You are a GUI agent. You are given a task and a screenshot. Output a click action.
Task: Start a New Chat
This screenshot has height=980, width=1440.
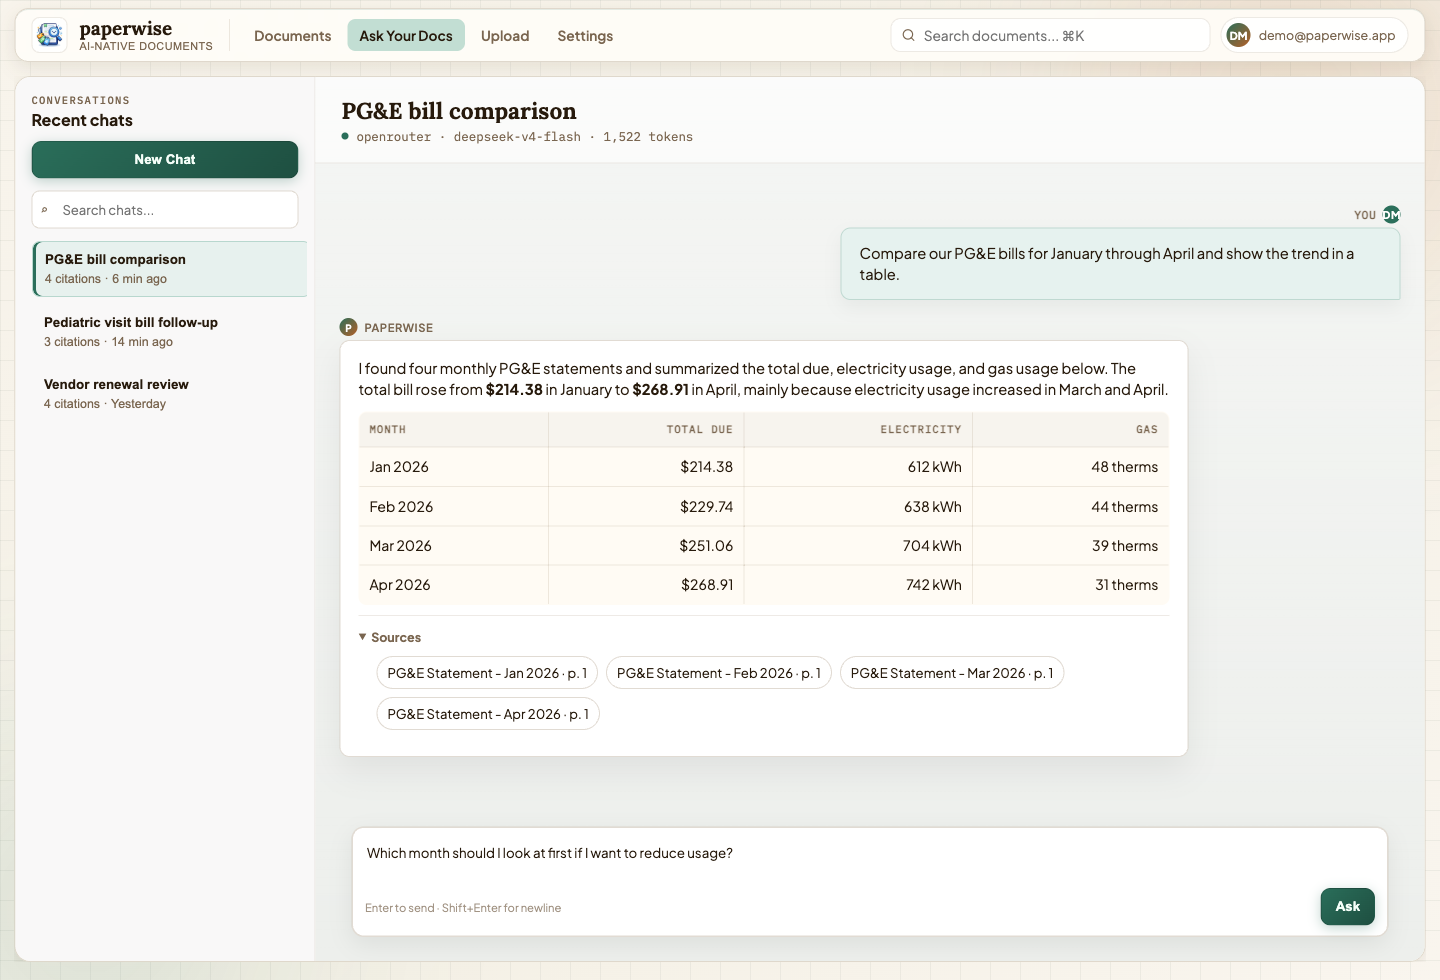(165, 159)
